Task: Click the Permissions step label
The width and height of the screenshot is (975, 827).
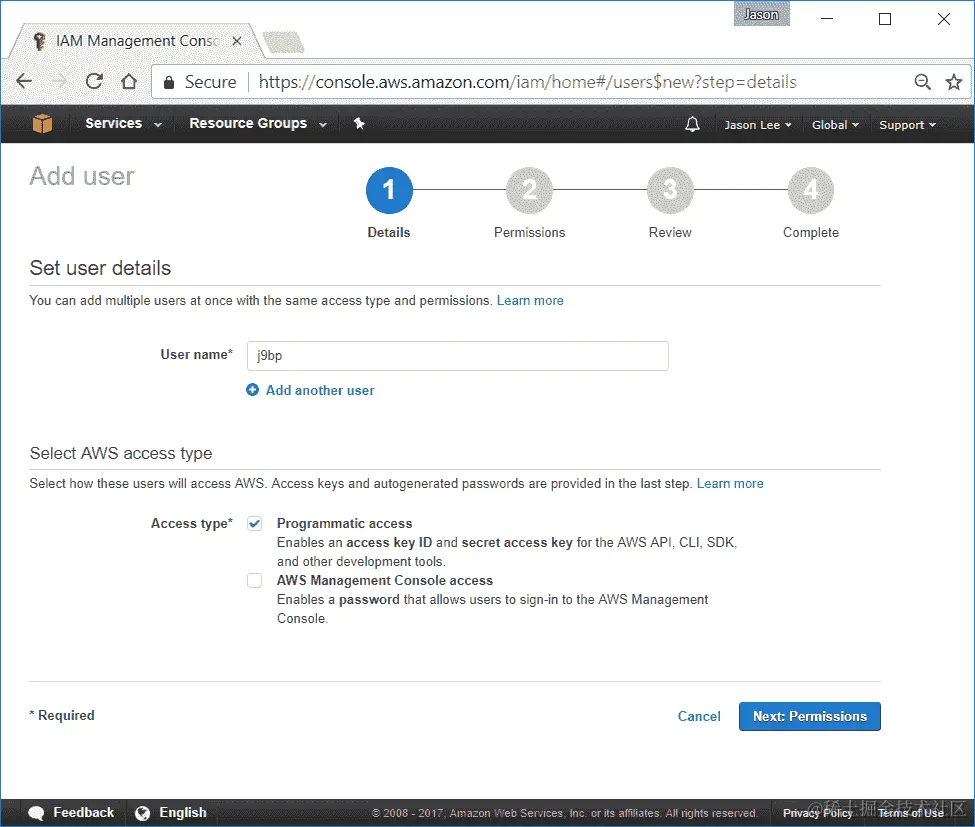Action: pyautogui.click(x=529, y=233)
